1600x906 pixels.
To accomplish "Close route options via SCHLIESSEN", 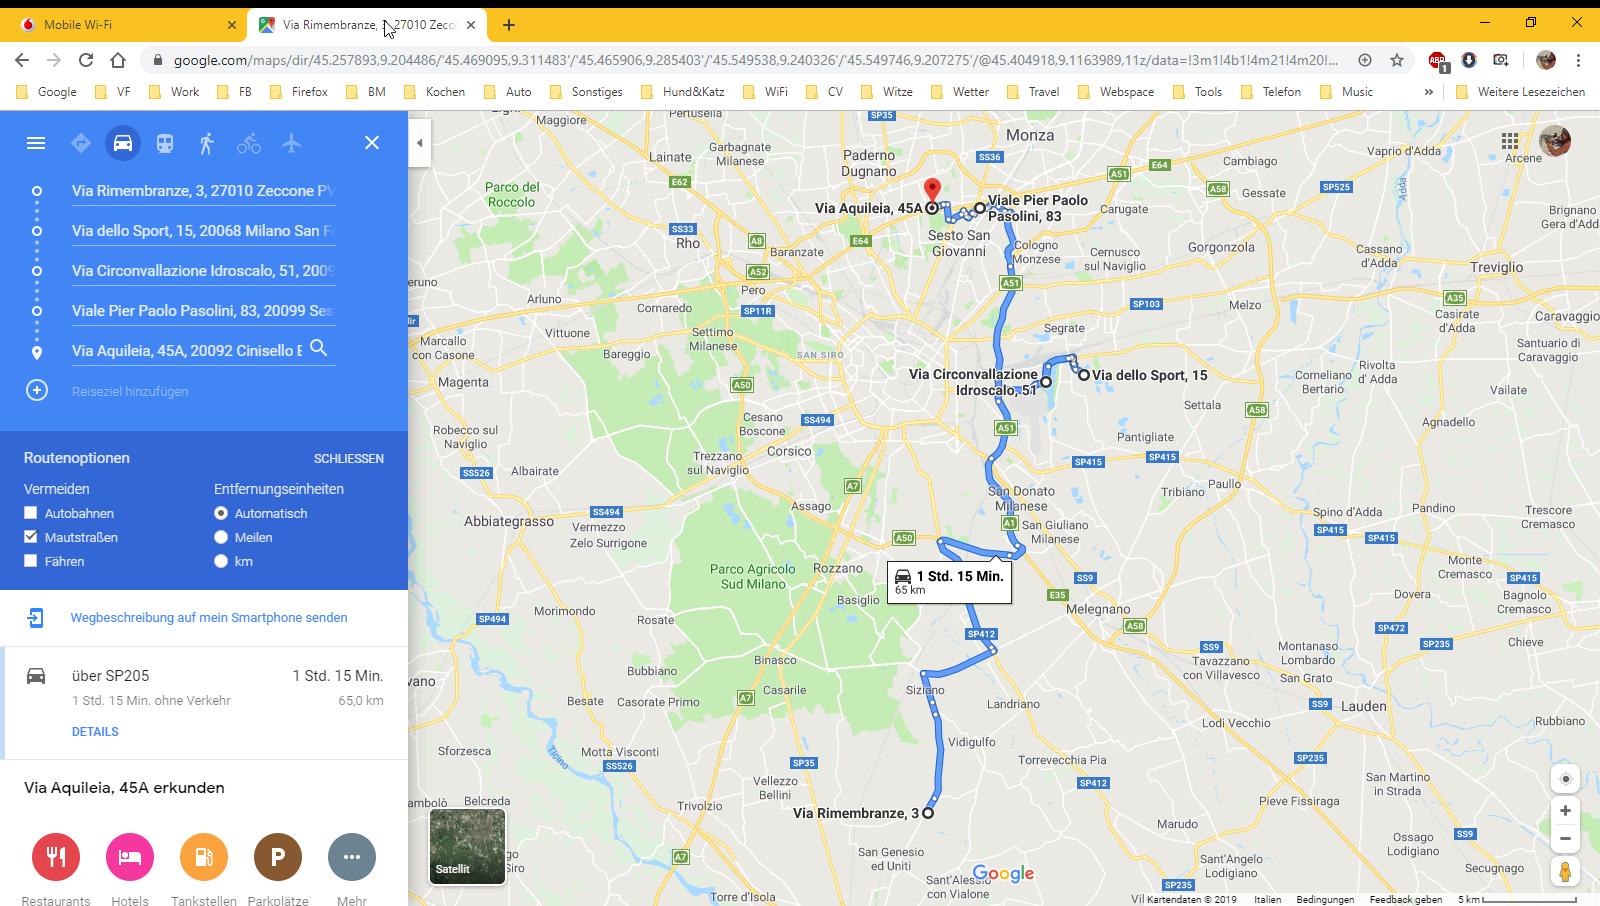I will 349,459.
